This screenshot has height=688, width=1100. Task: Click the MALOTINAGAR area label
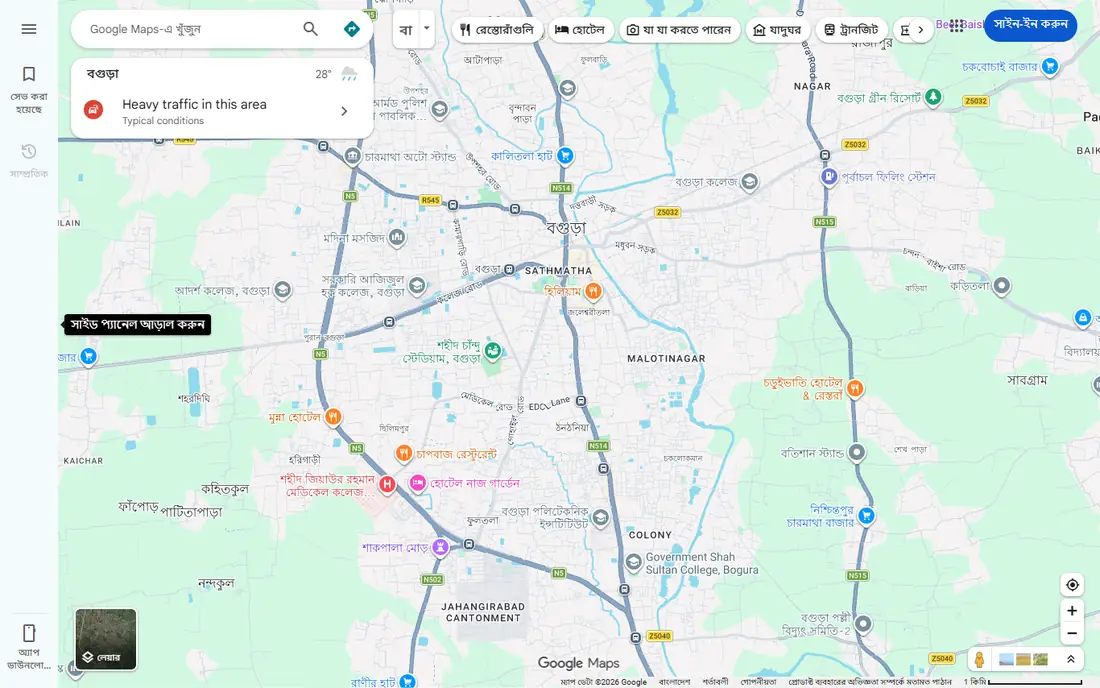(x=666, y=358)
